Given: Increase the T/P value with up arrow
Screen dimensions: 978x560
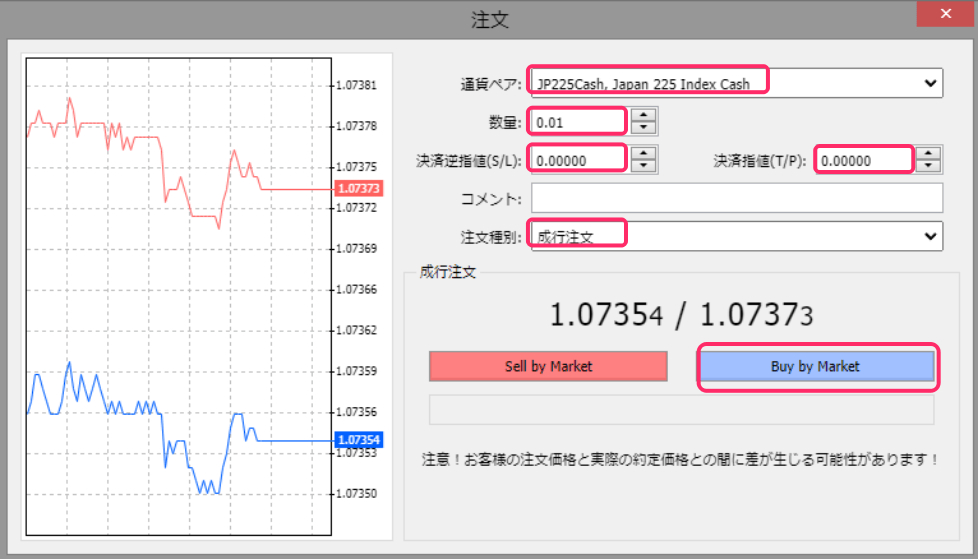Looking at the screenshot, I should click(929, 153).
